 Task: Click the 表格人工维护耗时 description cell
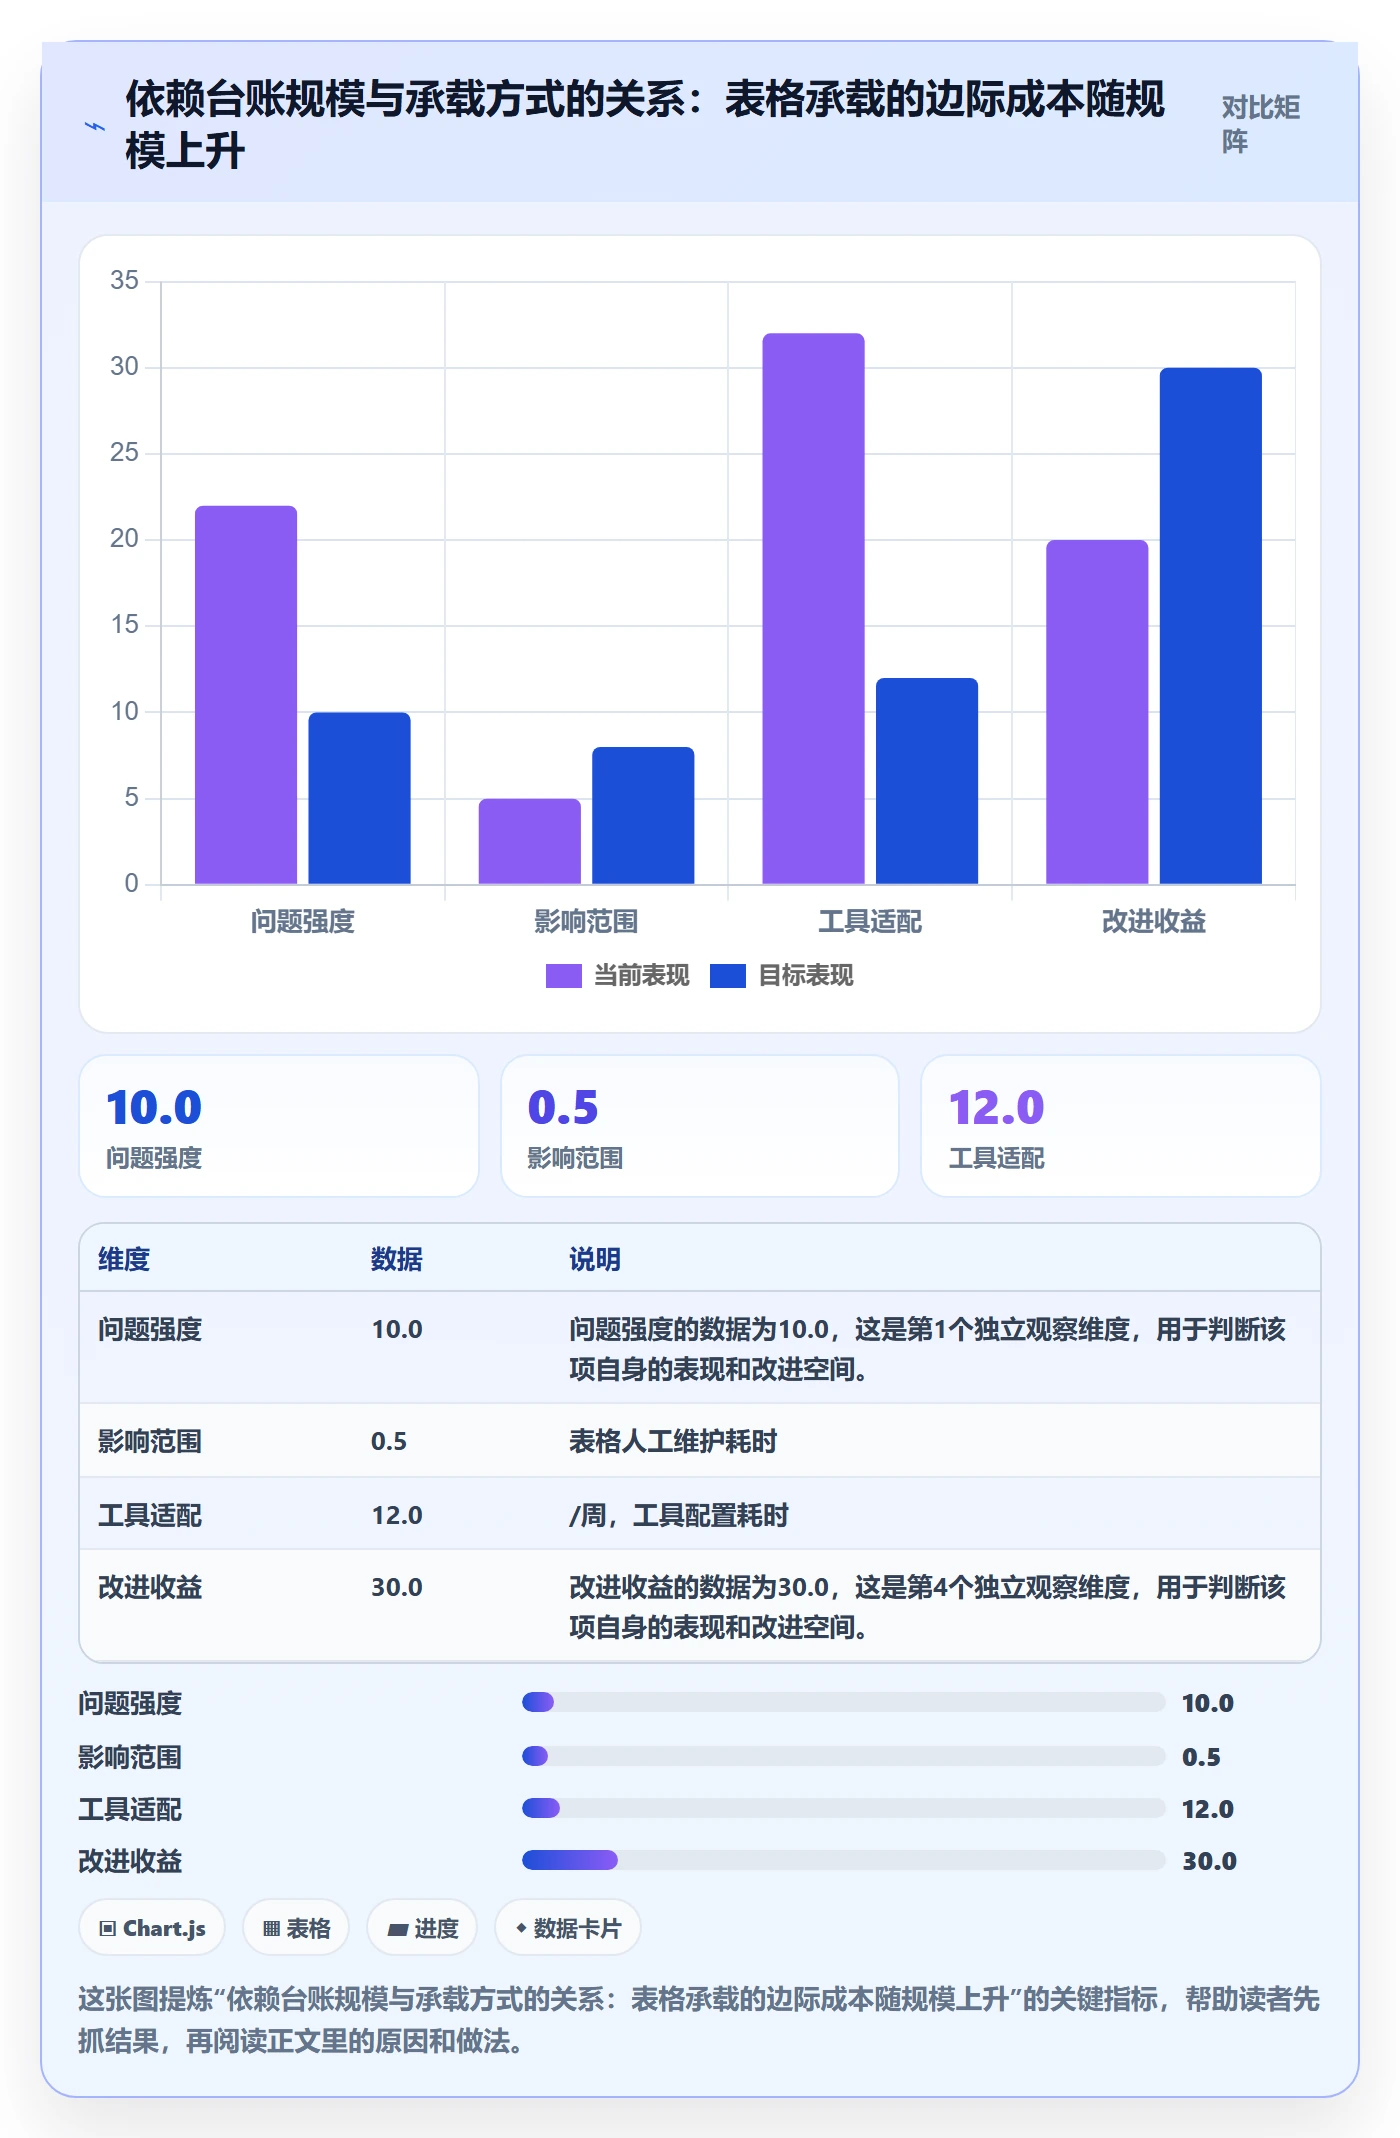point(673,1441)
